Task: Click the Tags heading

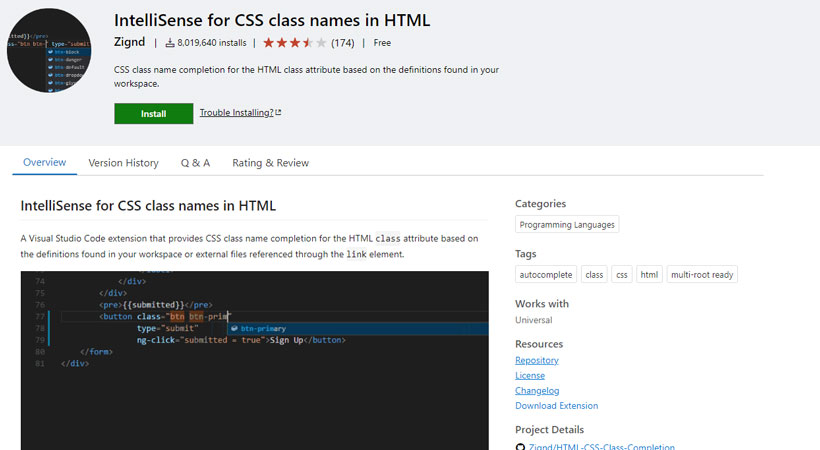Action: click(x=526, y=254)
